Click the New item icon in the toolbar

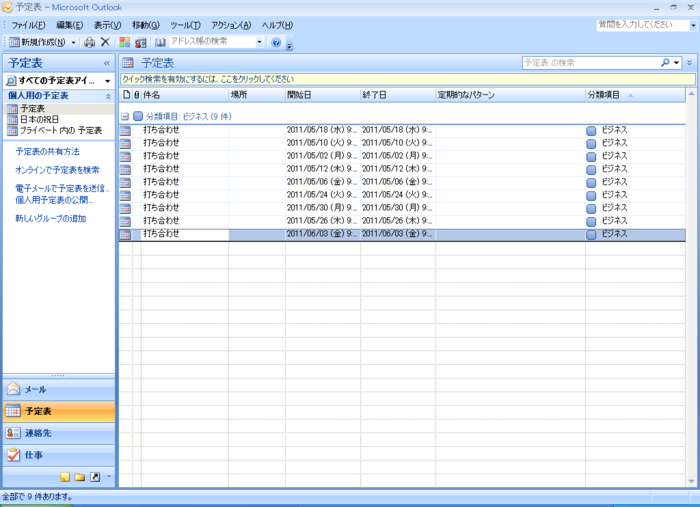click(x=14, y=42)
